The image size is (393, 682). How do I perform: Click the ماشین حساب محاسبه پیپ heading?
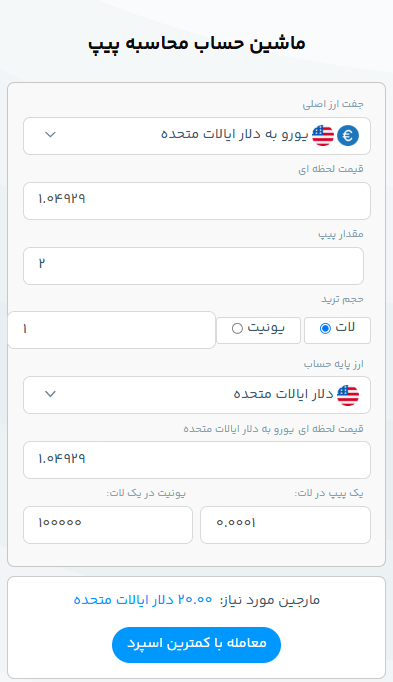(196, 44)
